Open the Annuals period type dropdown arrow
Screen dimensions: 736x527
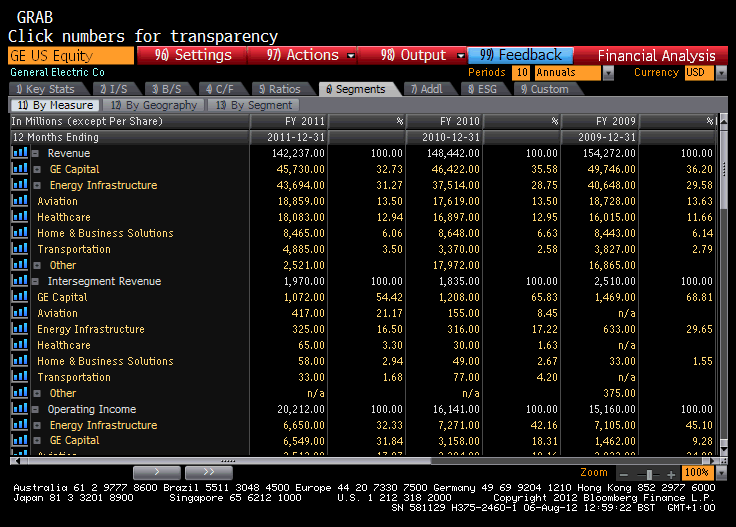(608, 73)
